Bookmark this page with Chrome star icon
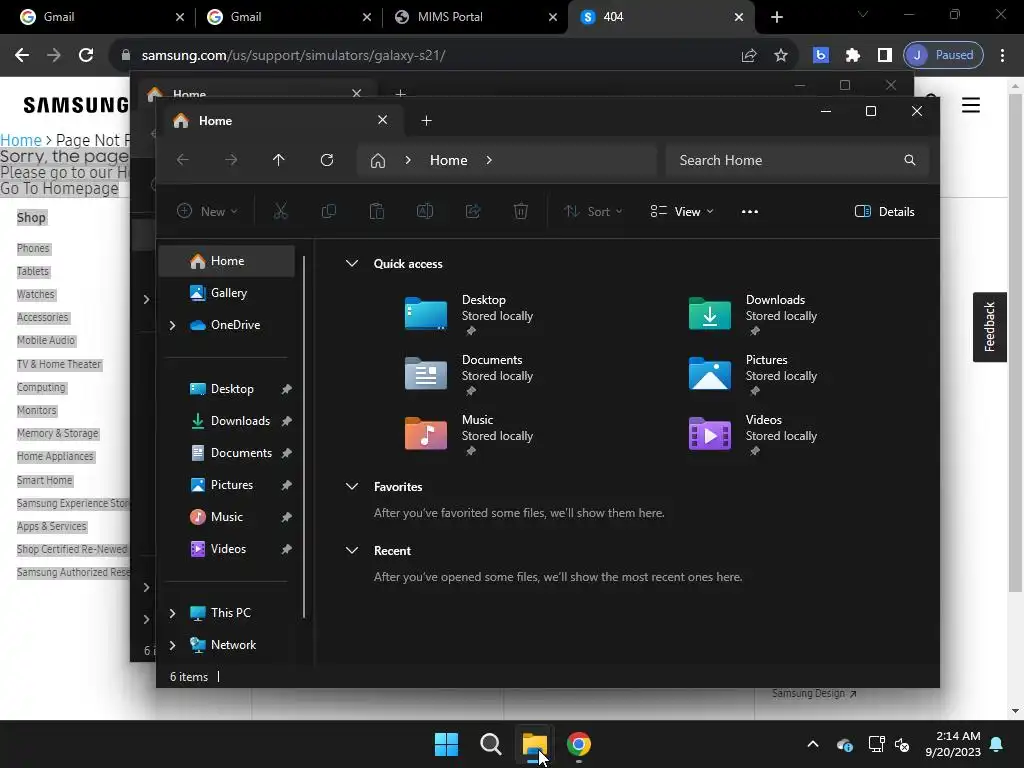 click(781, 55)
